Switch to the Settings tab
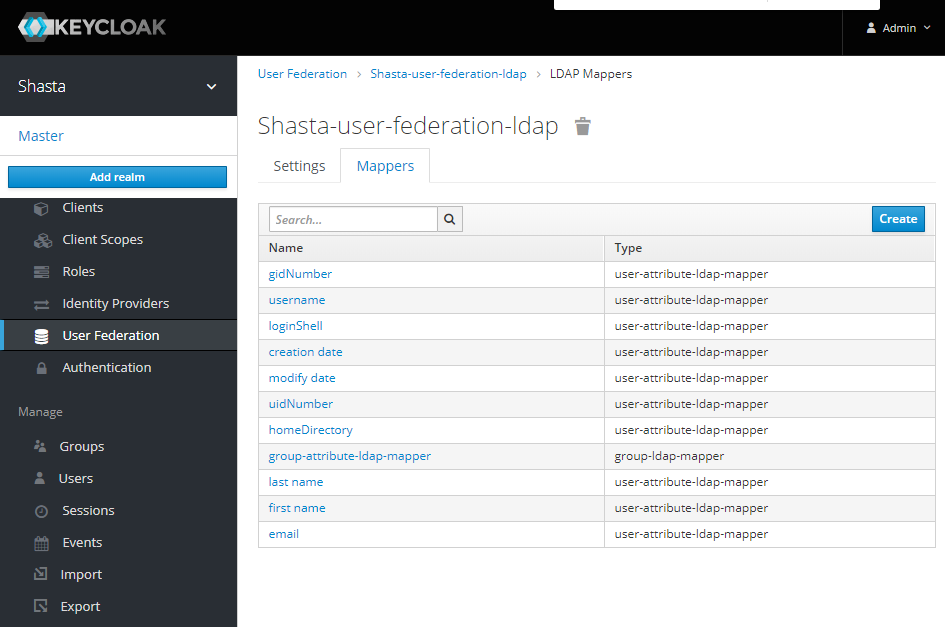The height and width of the screenshot is (627, 945). point(299,165)
